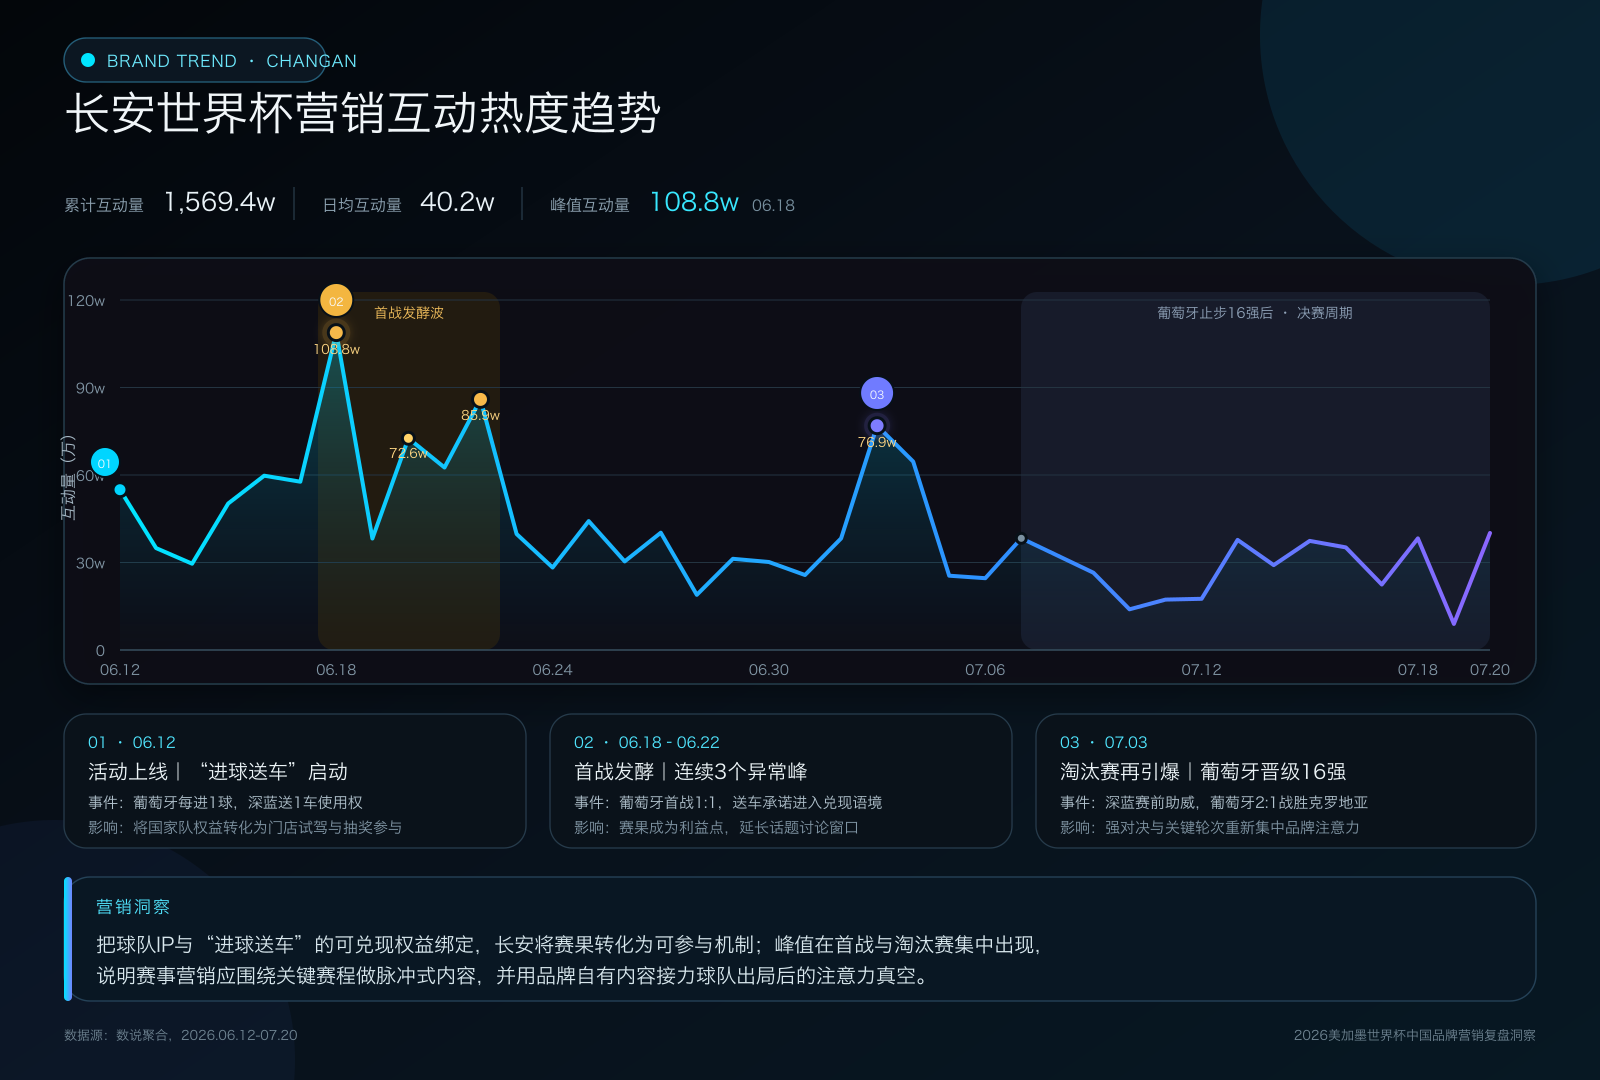Click the 累计互动量 label
This screenshot has width=1600, height=1080.
[104, 205]
